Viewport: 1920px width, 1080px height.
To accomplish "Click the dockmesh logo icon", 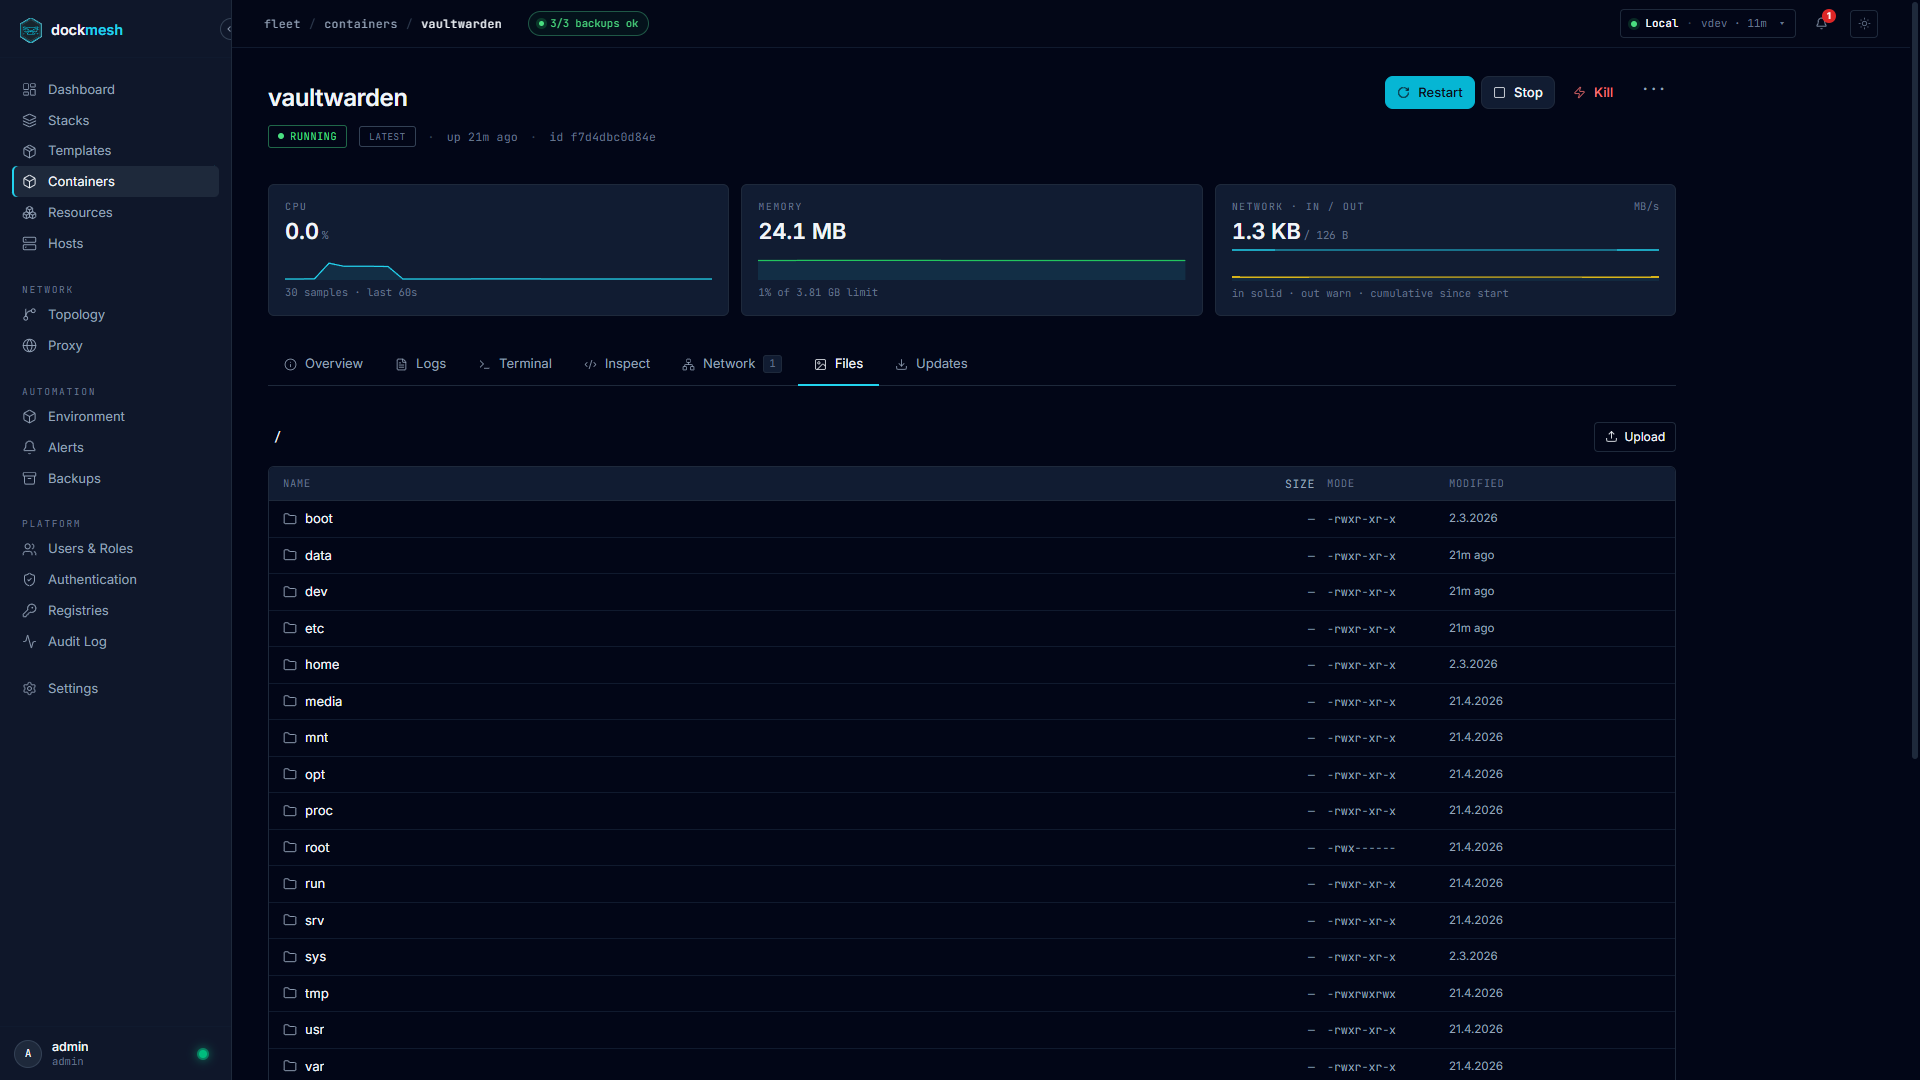I will (31, 30).
